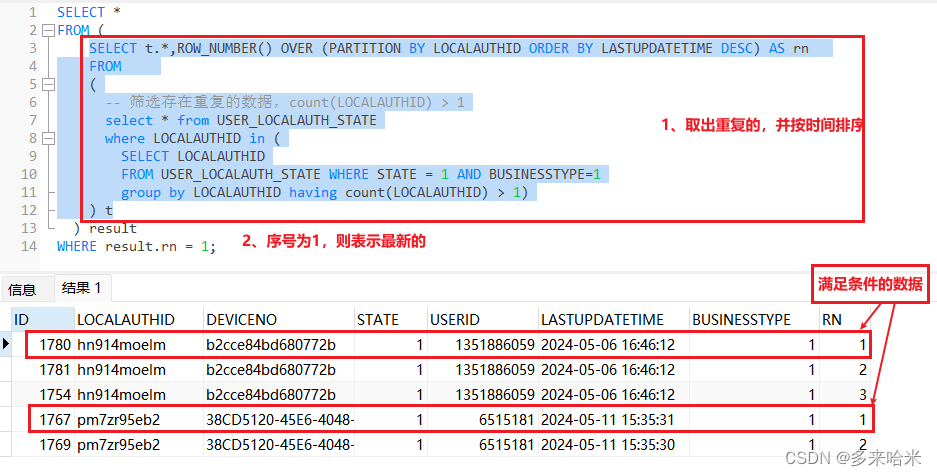Click BUSINESSTYPE=1 condition on line 10
The height and width of the screenshot is (476, 937).
coord(545,174)
